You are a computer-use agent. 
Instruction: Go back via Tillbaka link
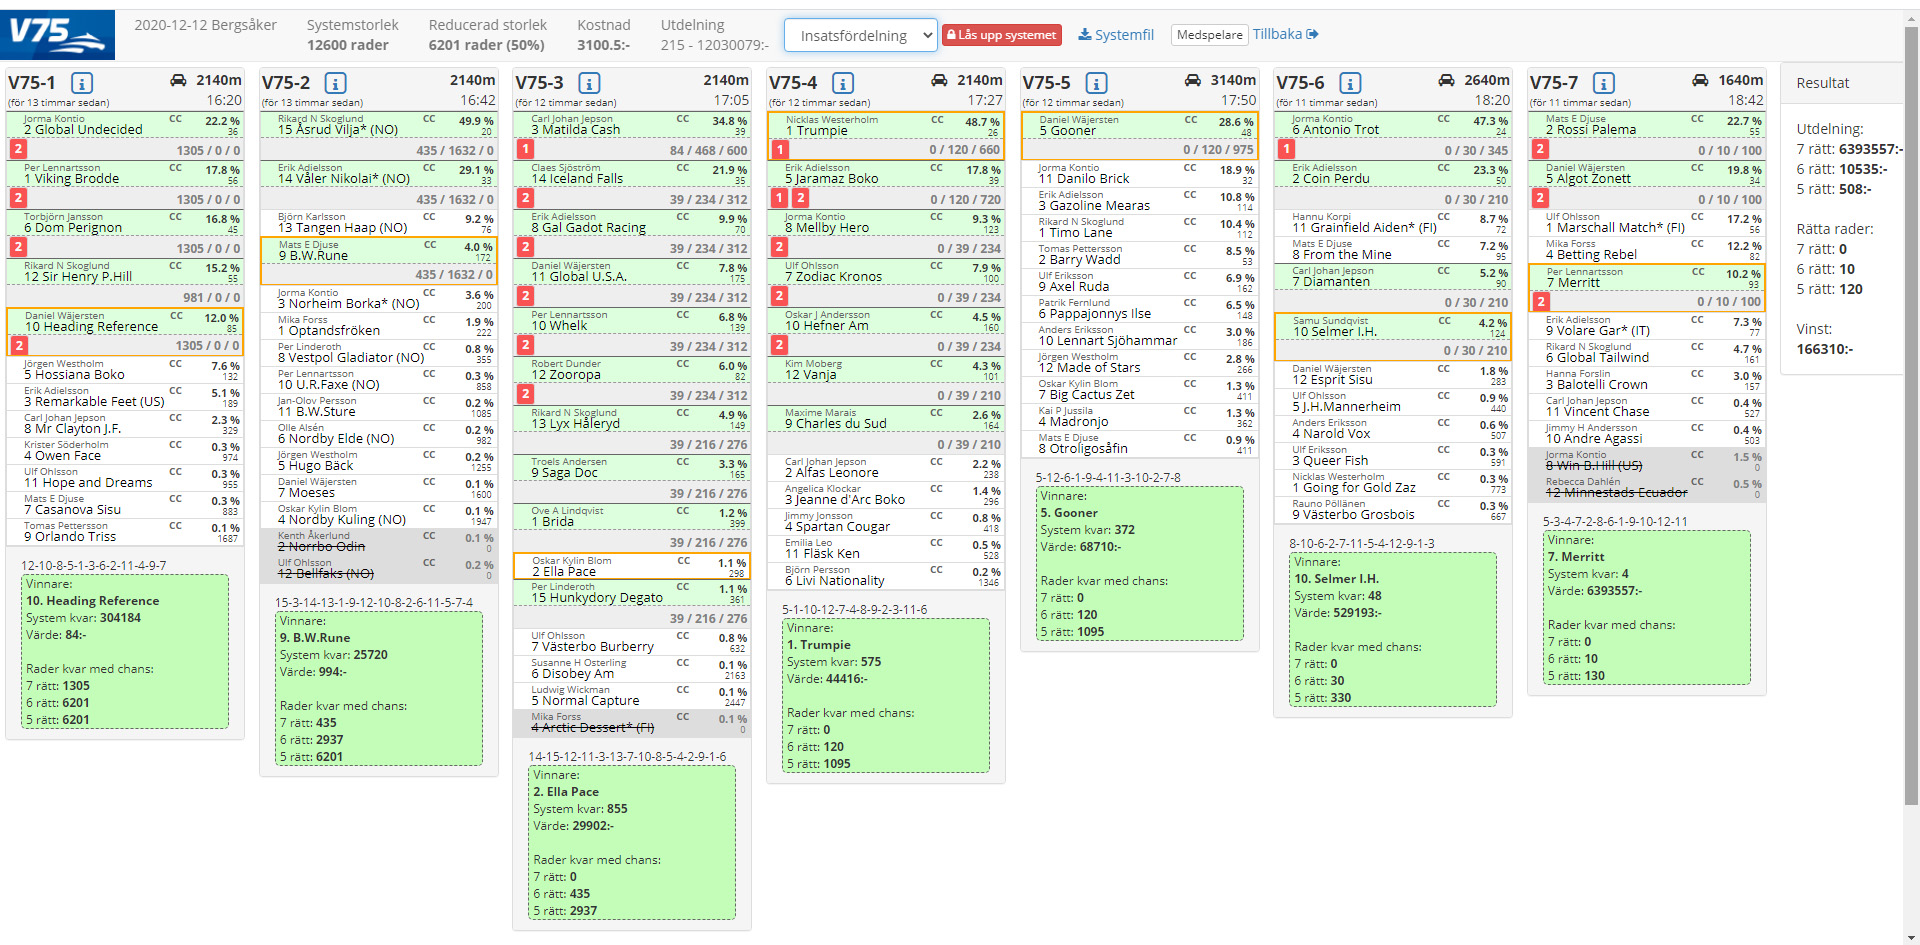[1285, 34]
